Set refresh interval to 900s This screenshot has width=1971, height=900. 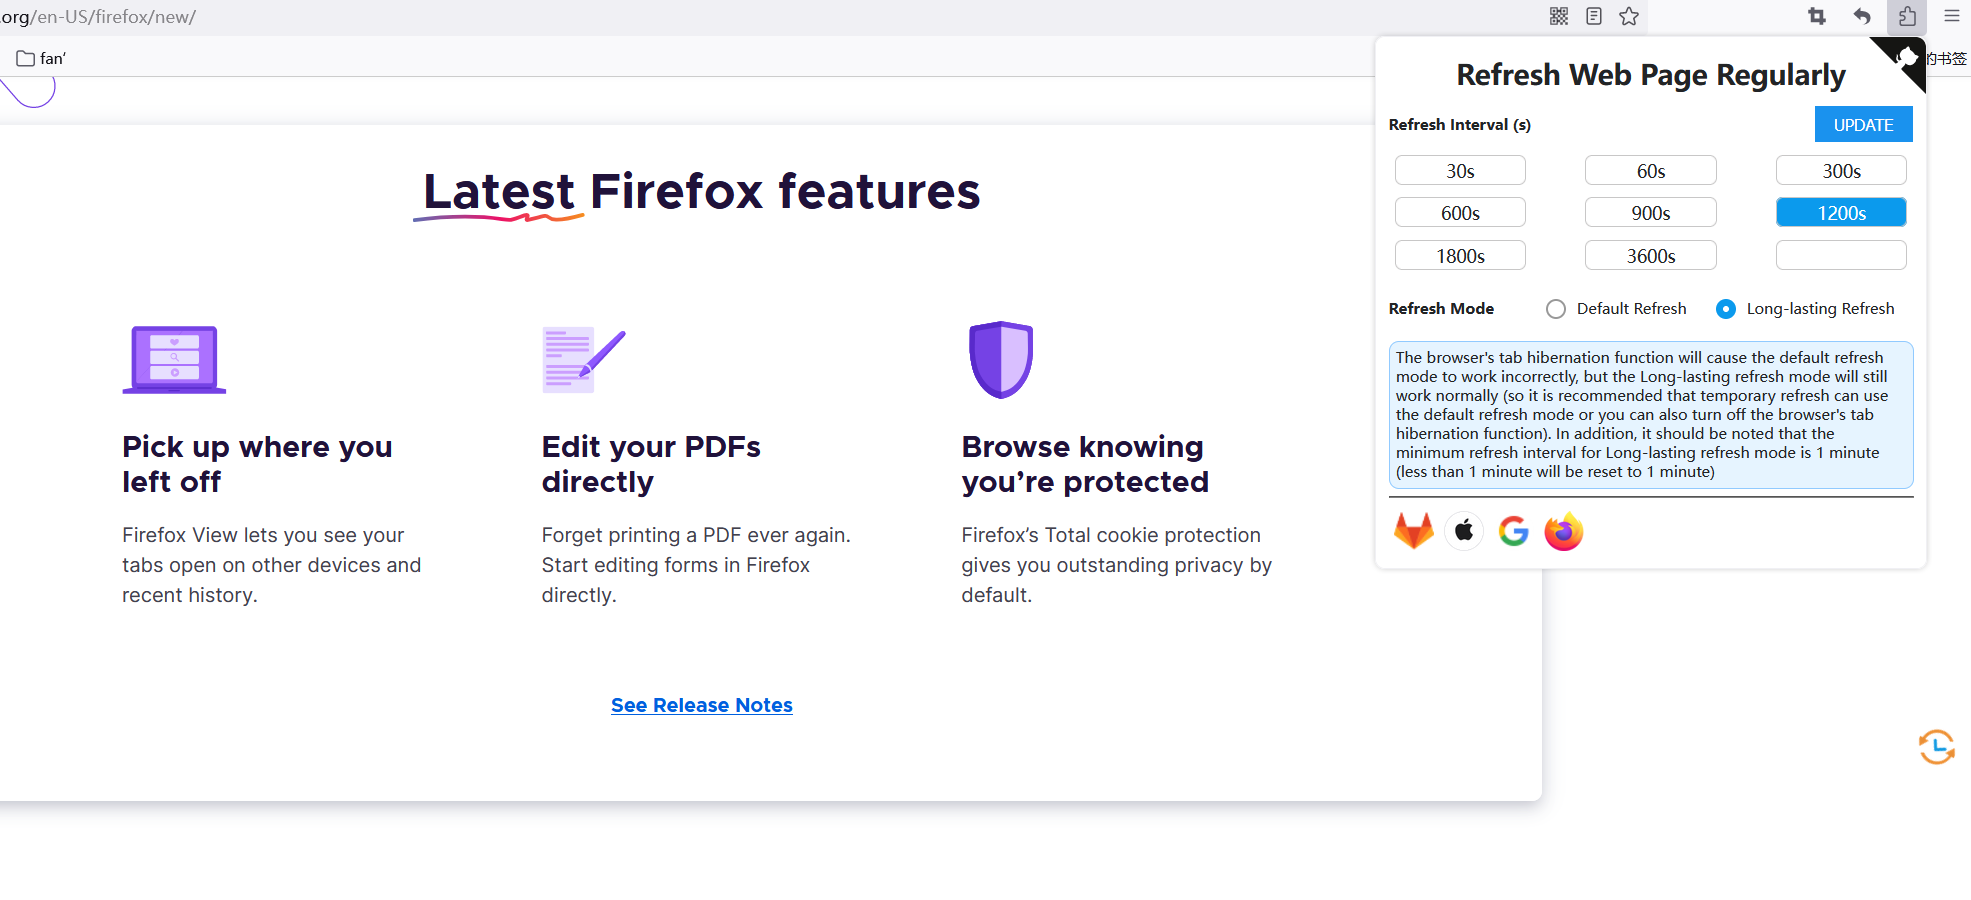(1651, 213)
